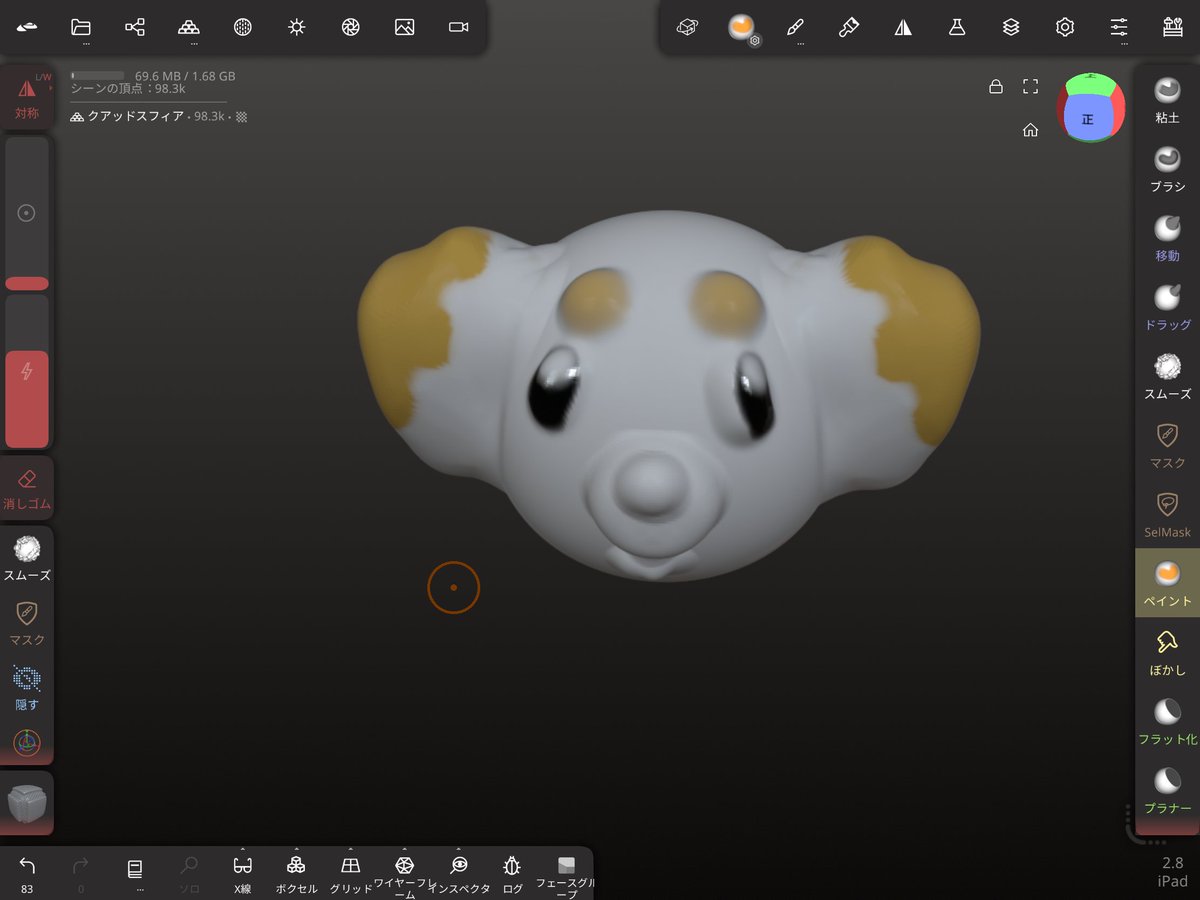Tap the view orientation cube
1200x900 pixels.
[x=1091, y=108]
